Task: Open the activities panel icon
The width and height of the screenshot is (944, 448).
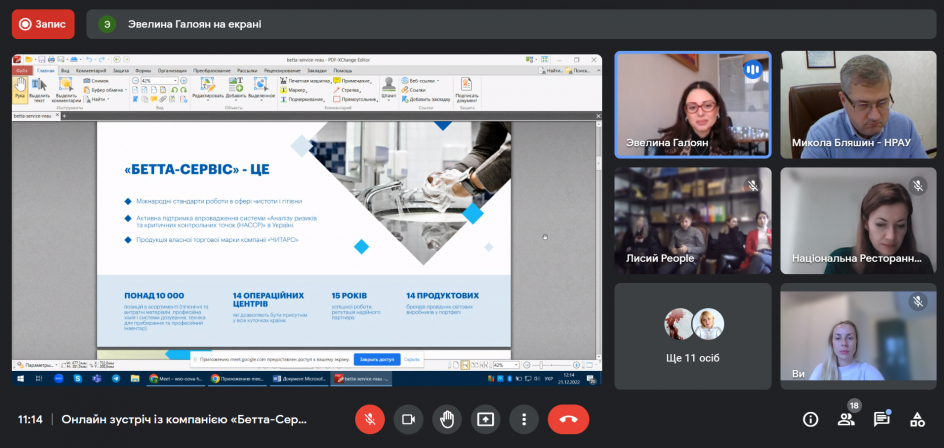Action: click(916, 419)
